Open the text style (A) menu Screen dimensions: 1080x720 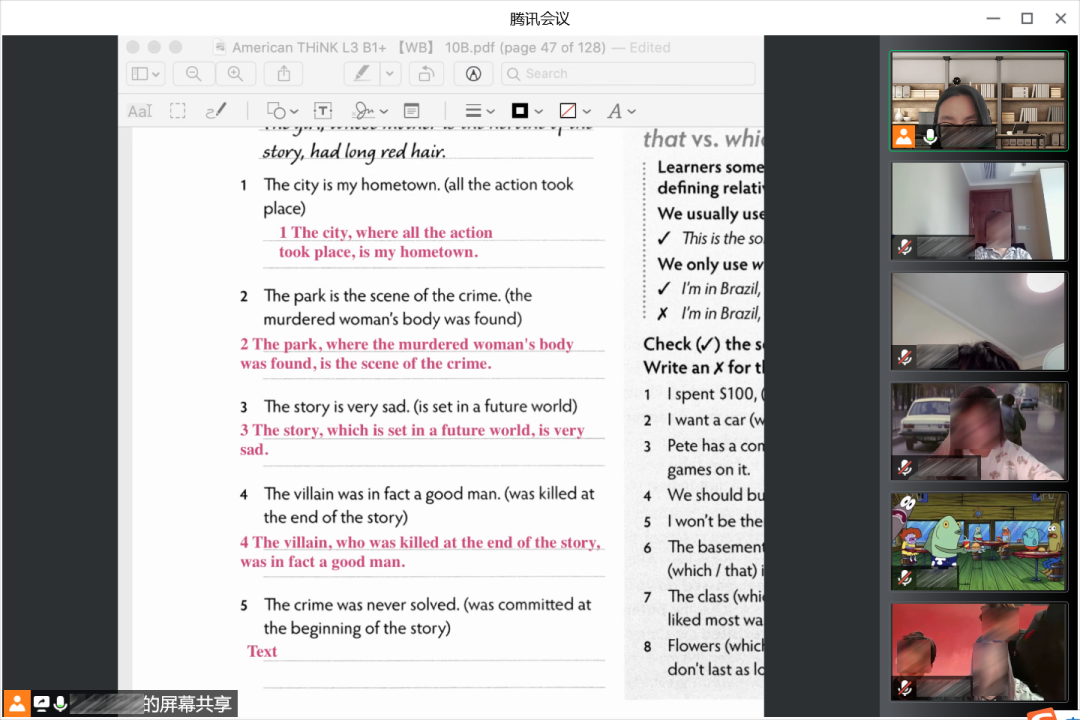621,111
